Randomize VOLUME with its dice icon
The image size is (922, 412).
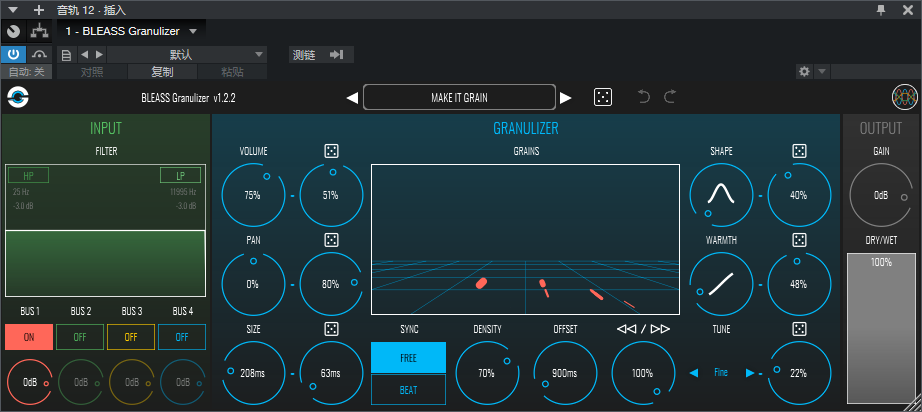pyautogui.click(x=332, y=151)
